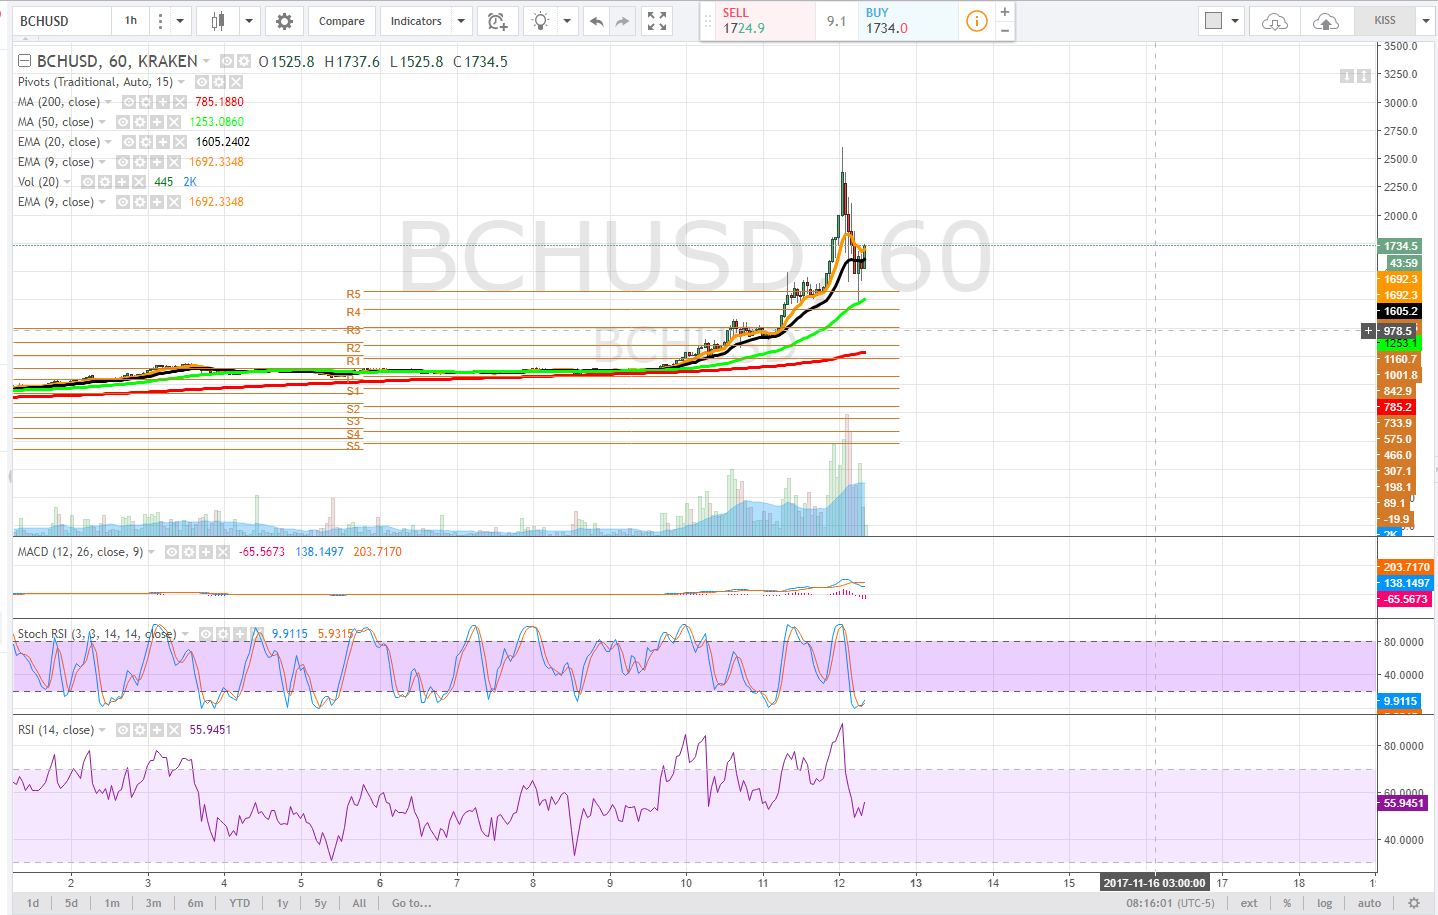The height and width of the screenshot is (915, 1438).
Task: Decrease order quantity with minus button
Action: (1005, 31)
